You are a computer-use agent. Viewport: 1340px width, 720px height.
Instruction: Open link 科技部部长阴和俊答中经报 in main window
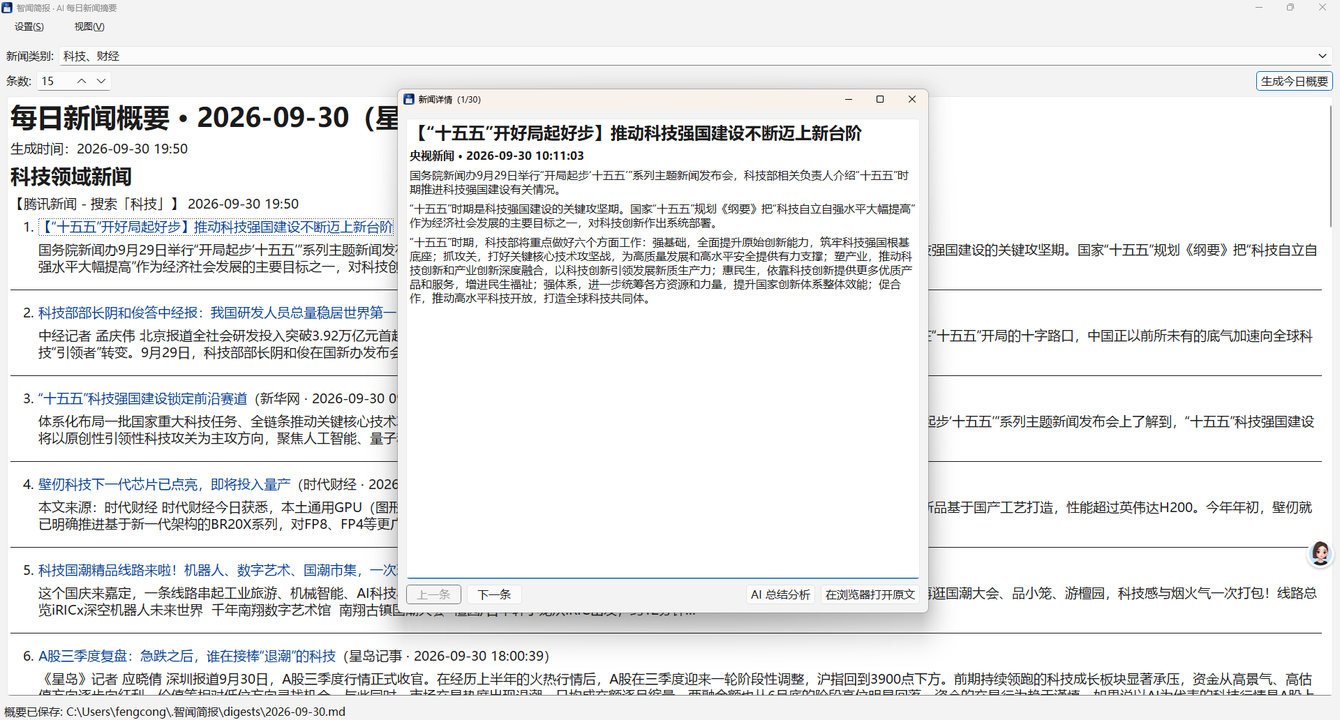point(218,313)
